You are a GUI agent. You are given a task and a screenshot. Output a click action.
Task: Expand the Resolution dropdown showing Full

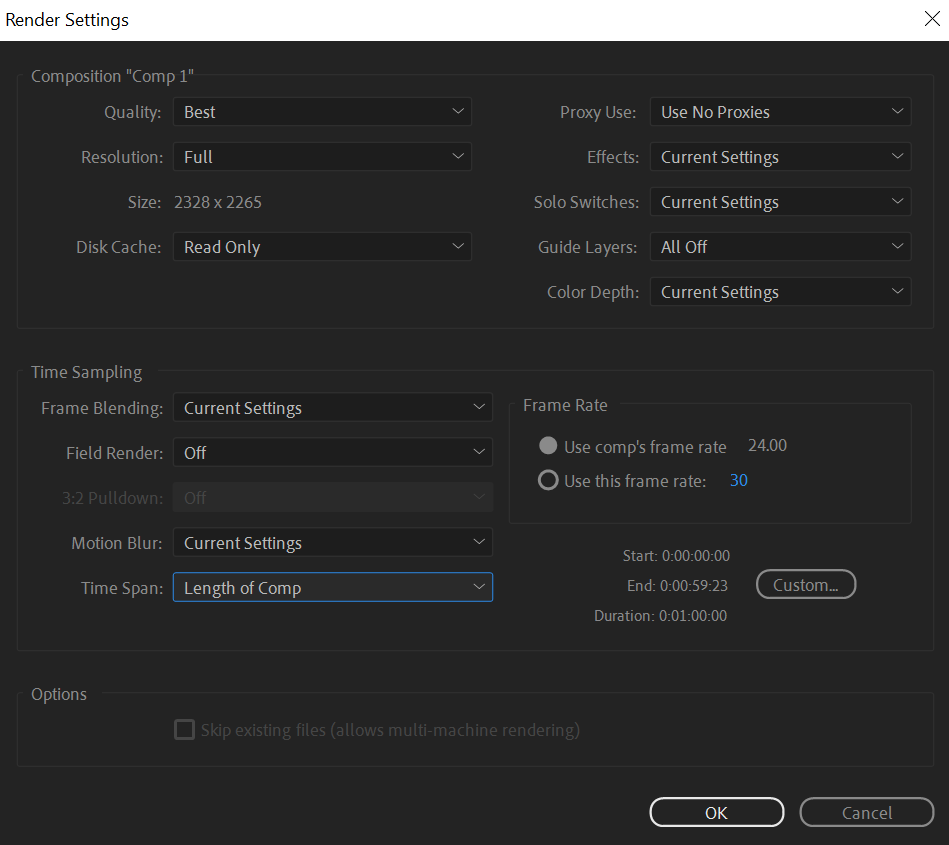(321, 157)
